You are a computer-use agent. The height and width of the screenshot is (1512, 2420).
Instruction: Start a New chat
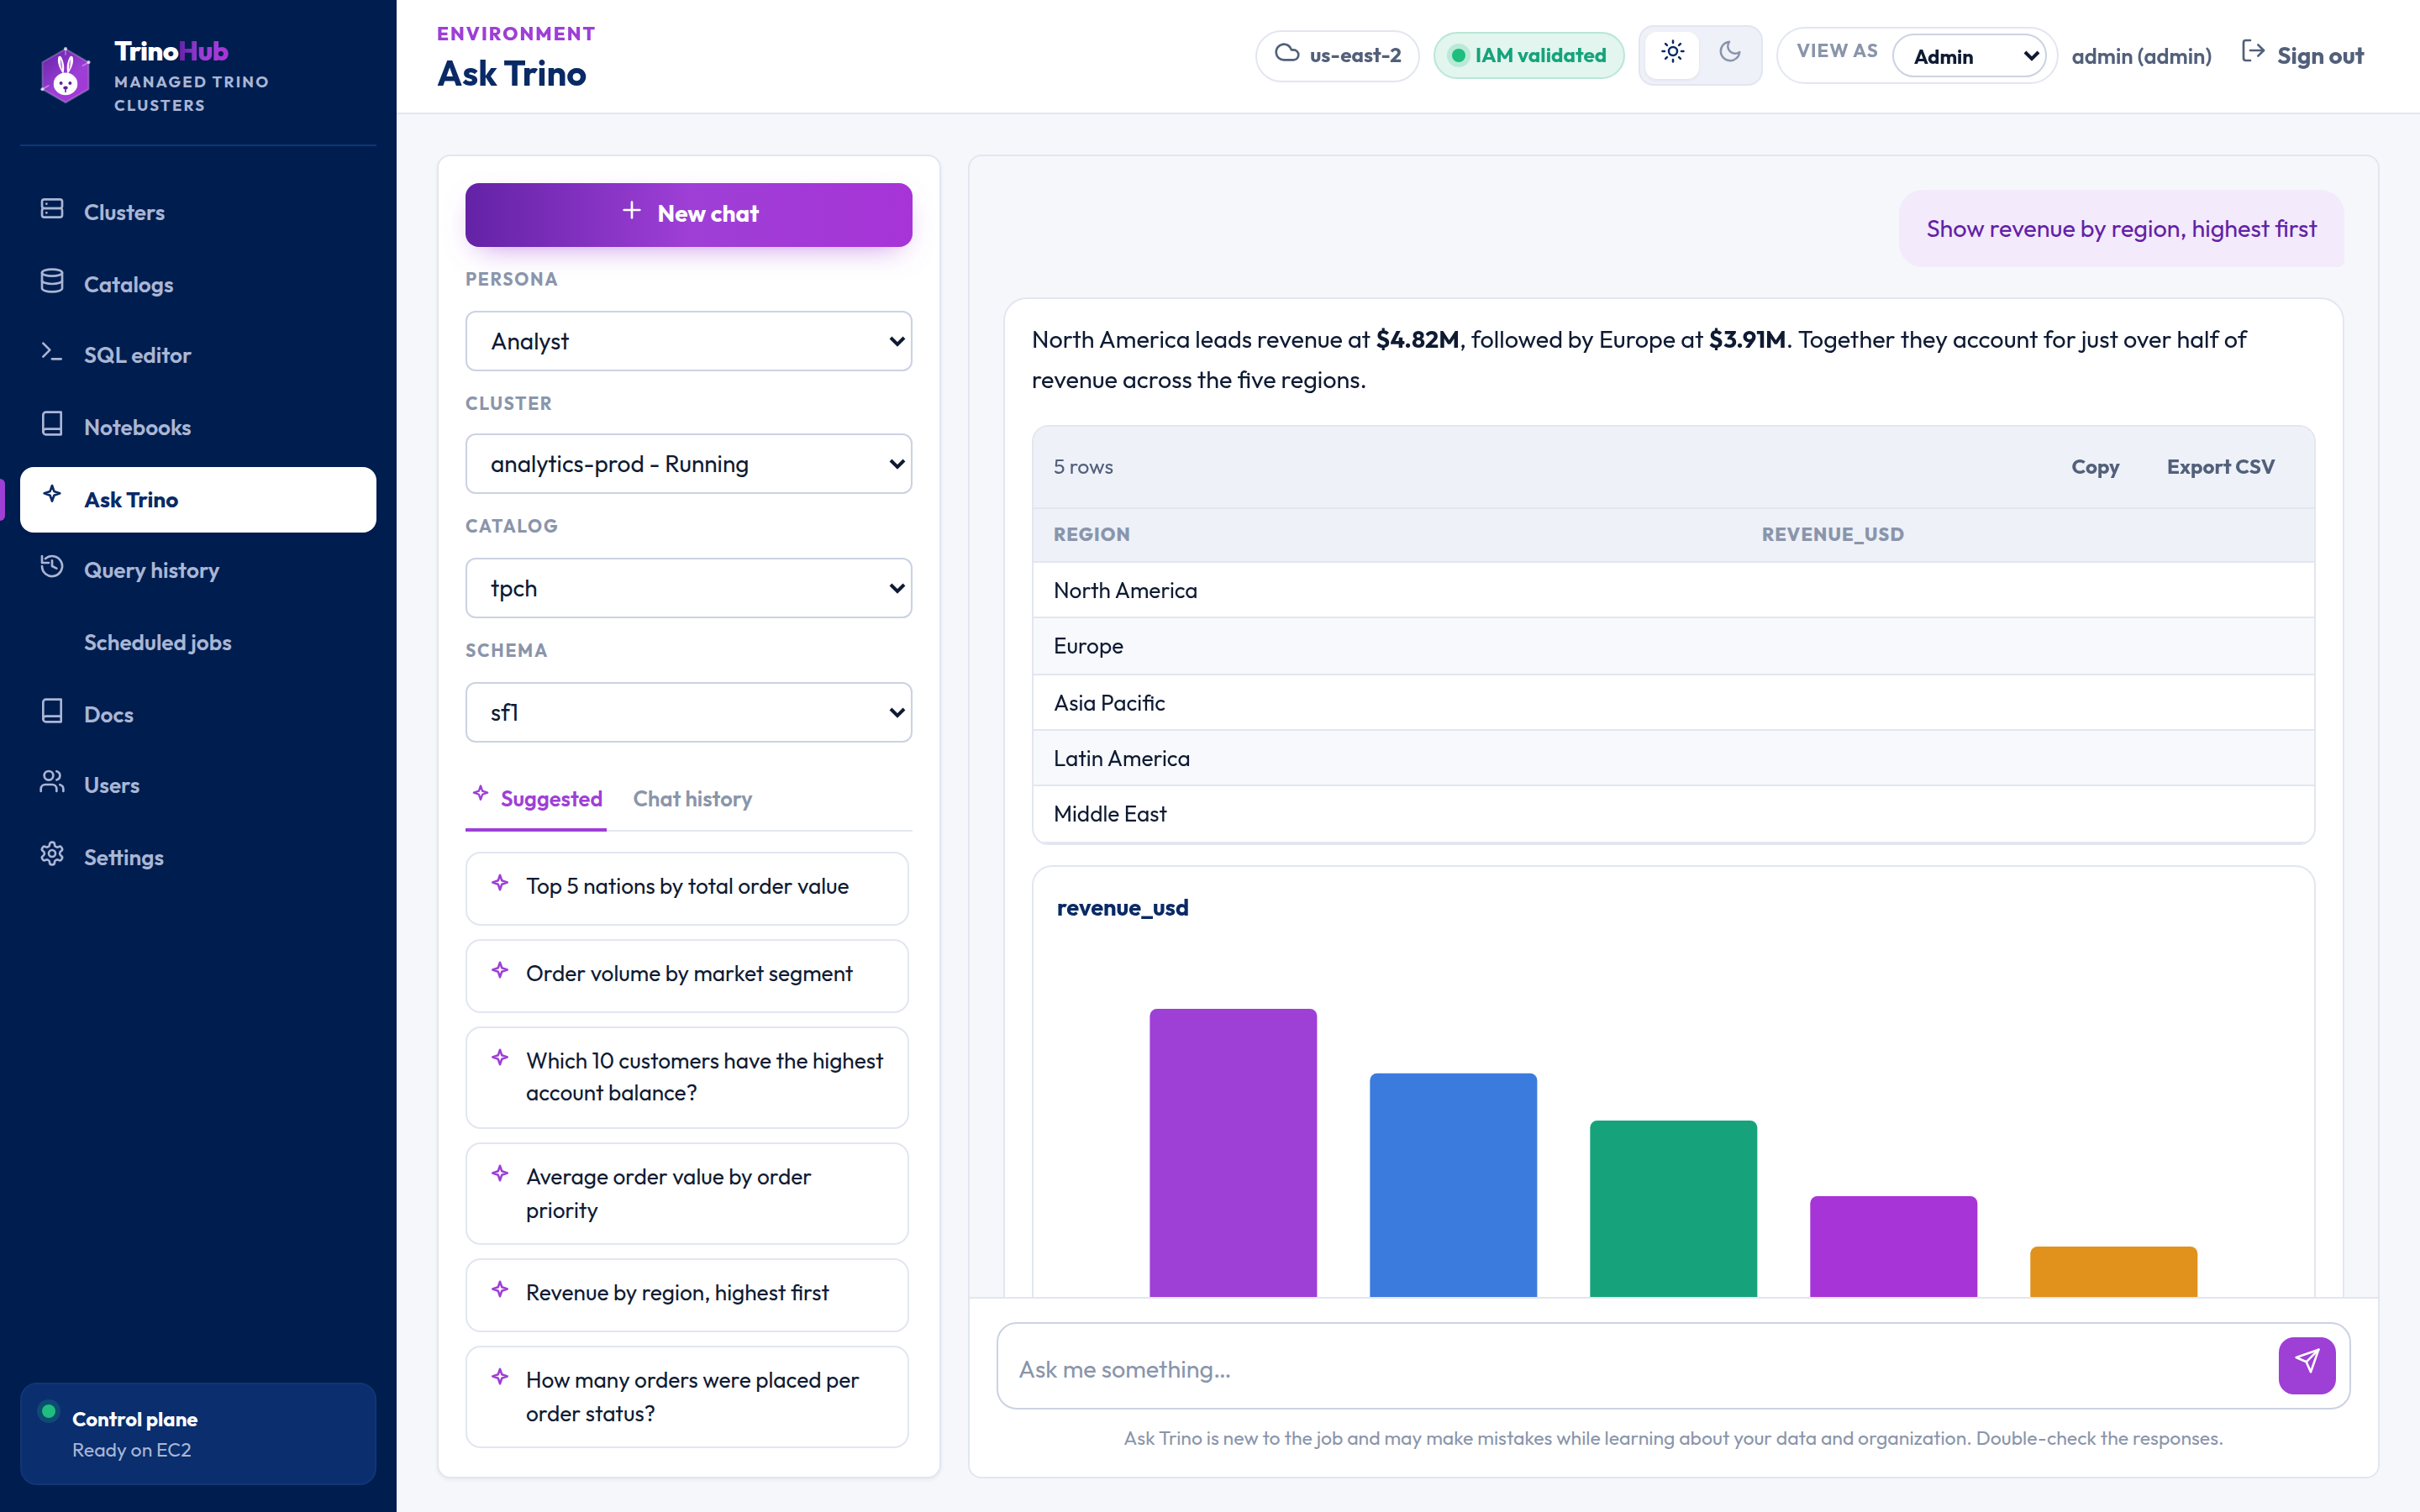click(x=688, y=214)
